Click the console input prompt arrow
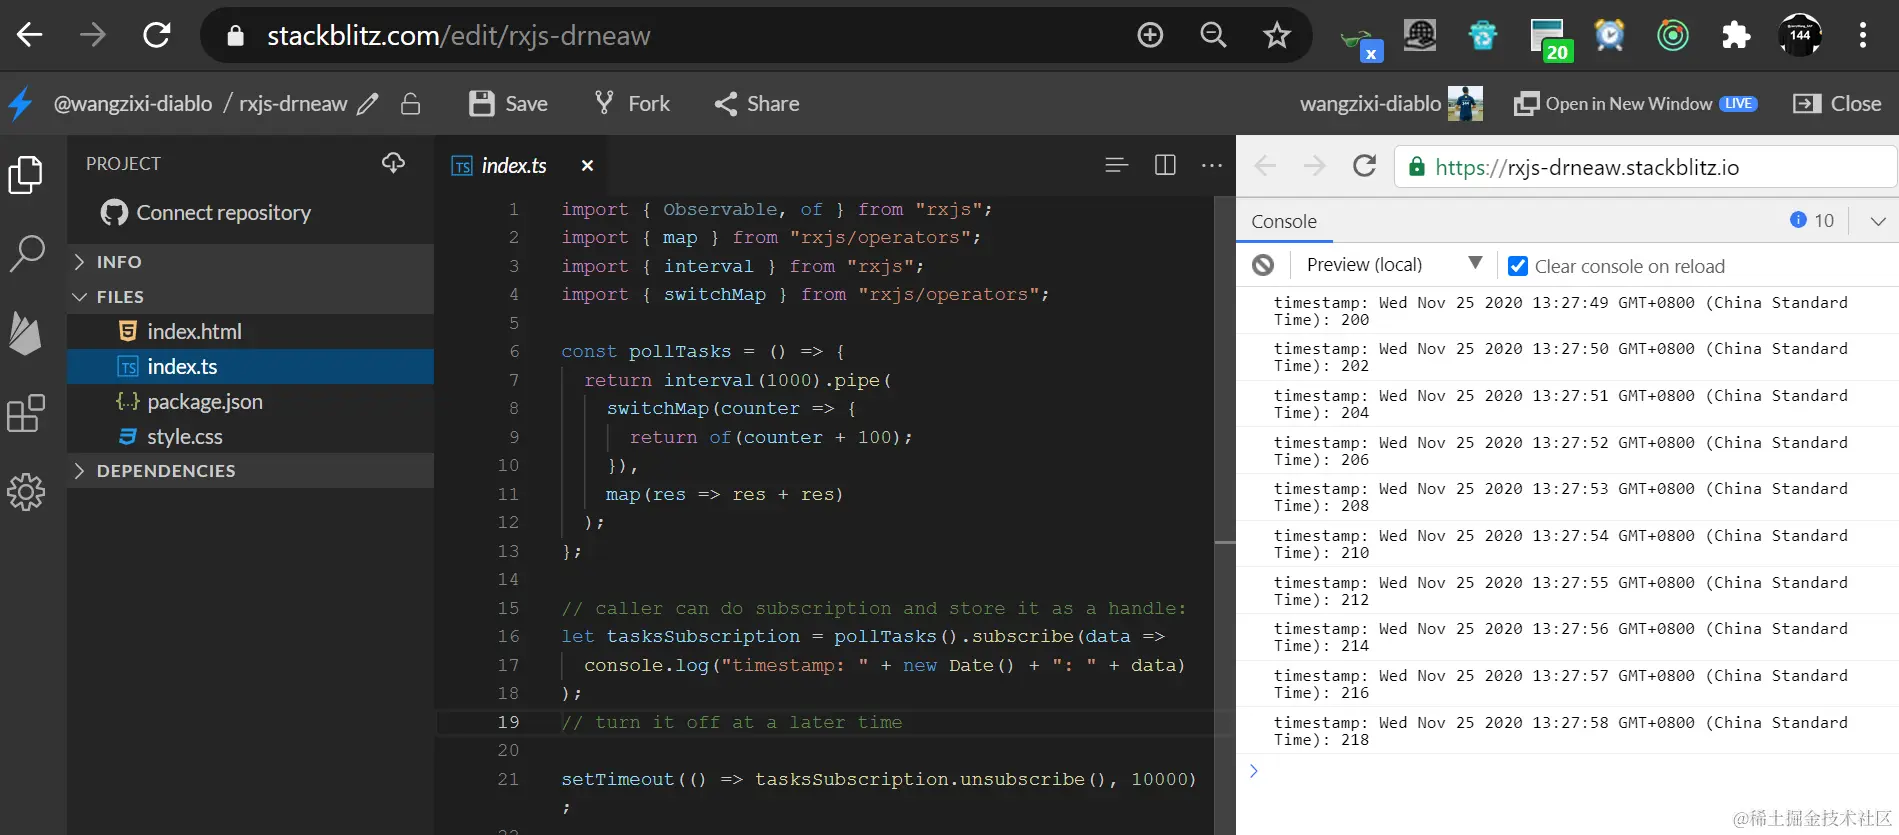This screenshot has width=1899, height=835. pyautogui.click(x=1253, y=771)
